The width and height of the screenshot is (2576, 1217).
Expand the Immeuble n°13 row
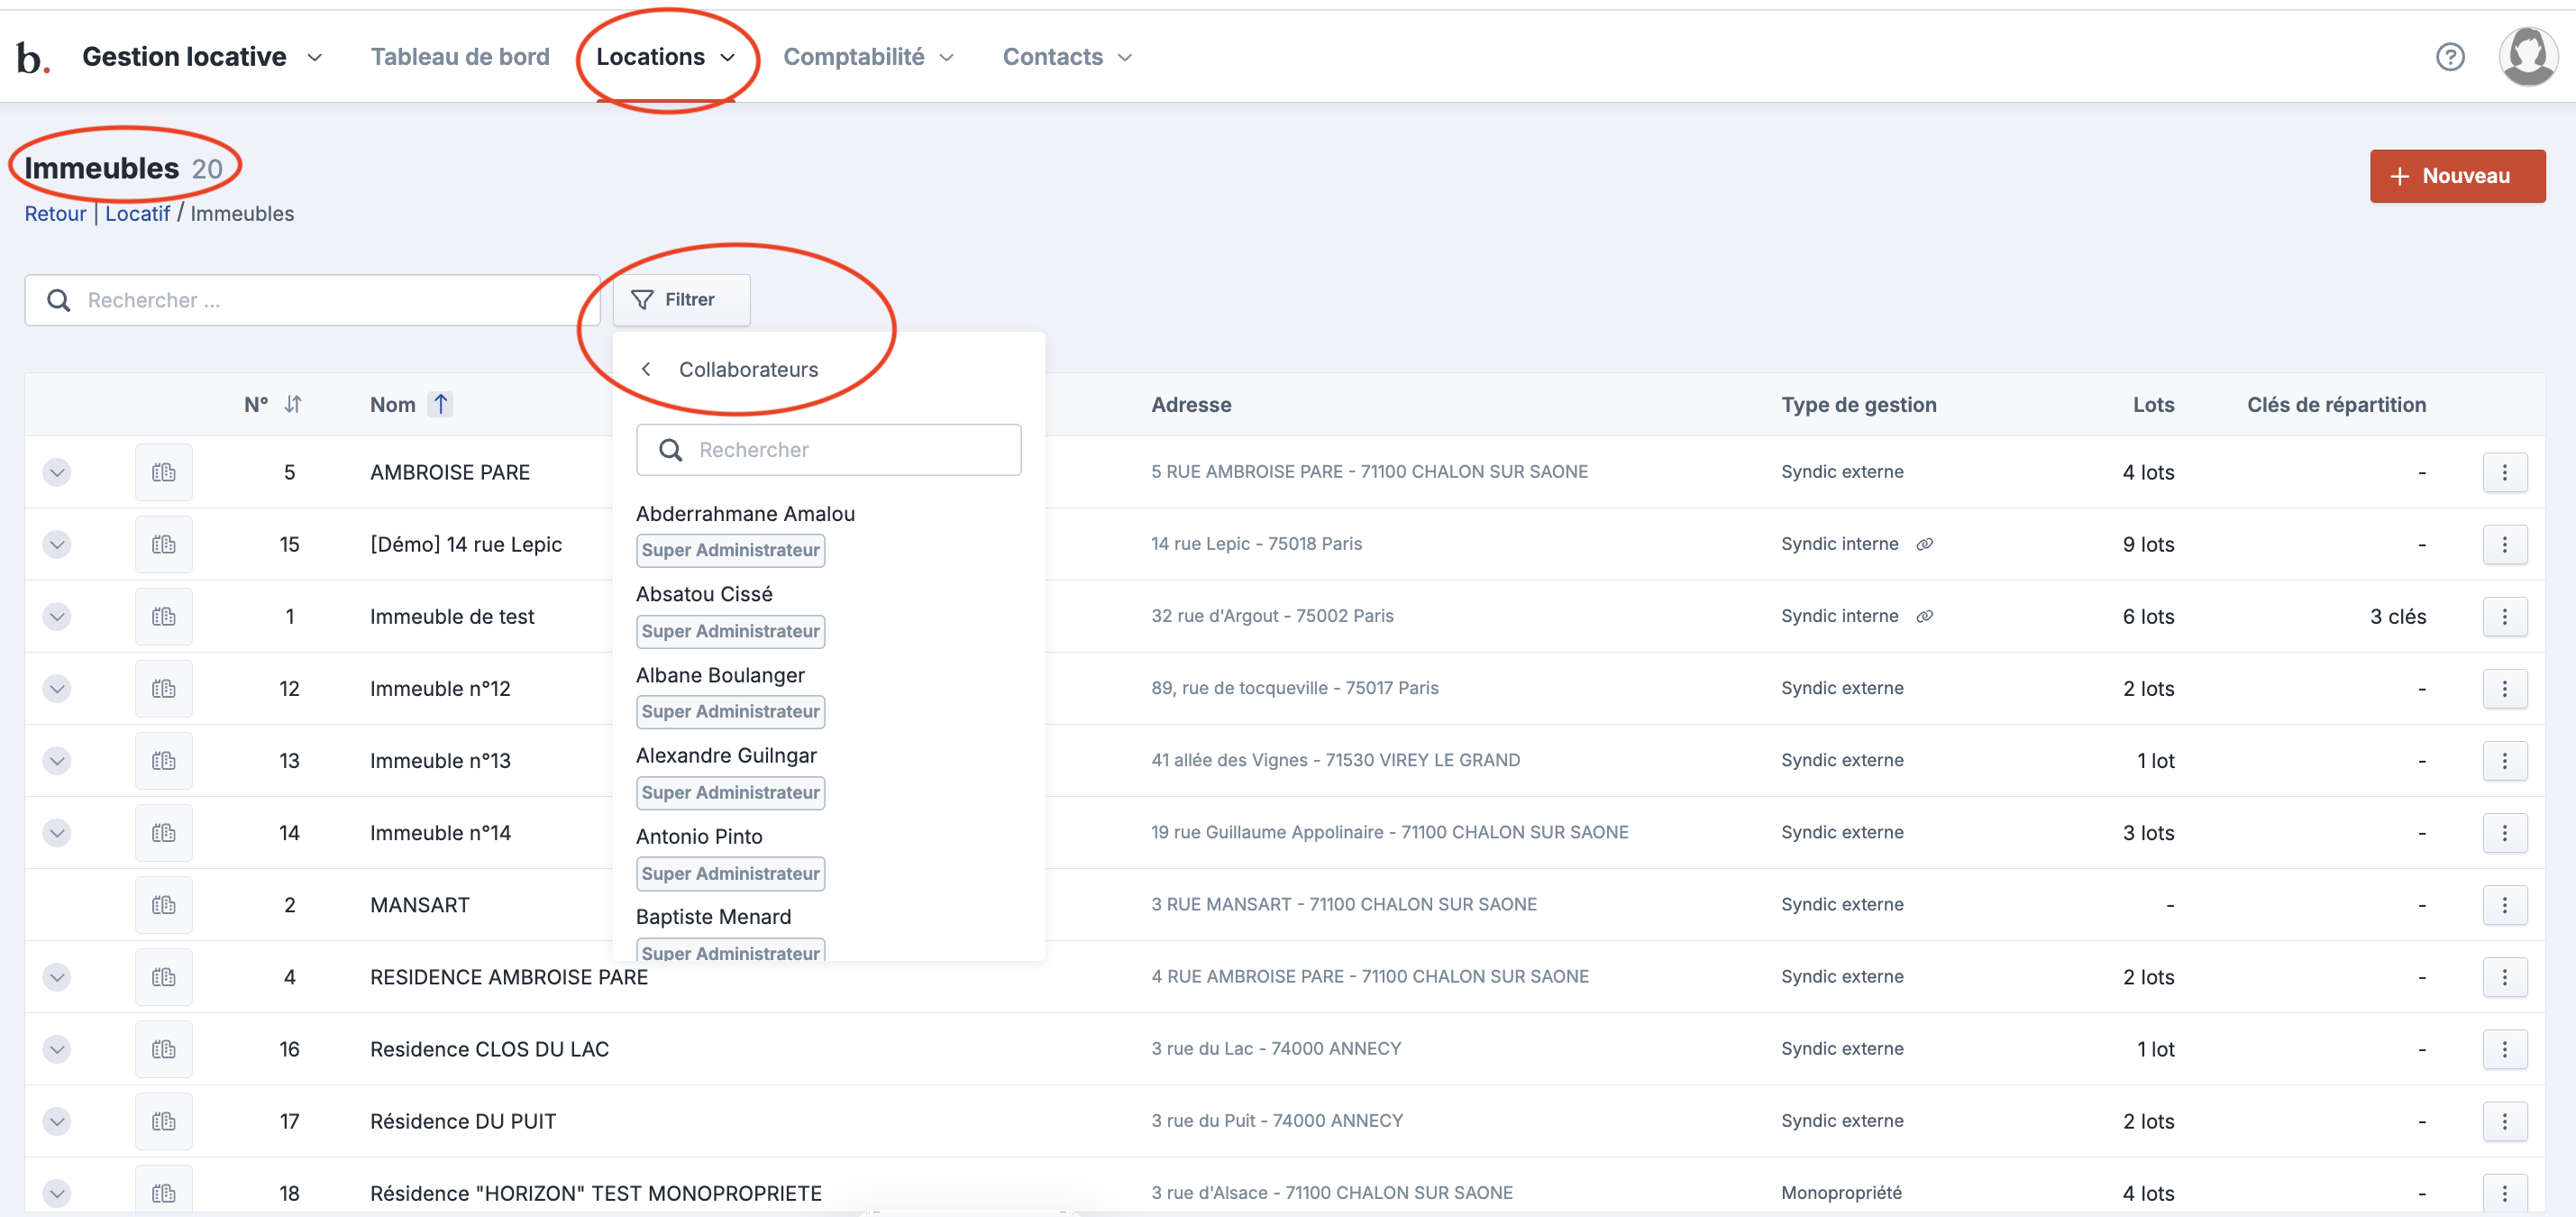(x=57, y=761)
